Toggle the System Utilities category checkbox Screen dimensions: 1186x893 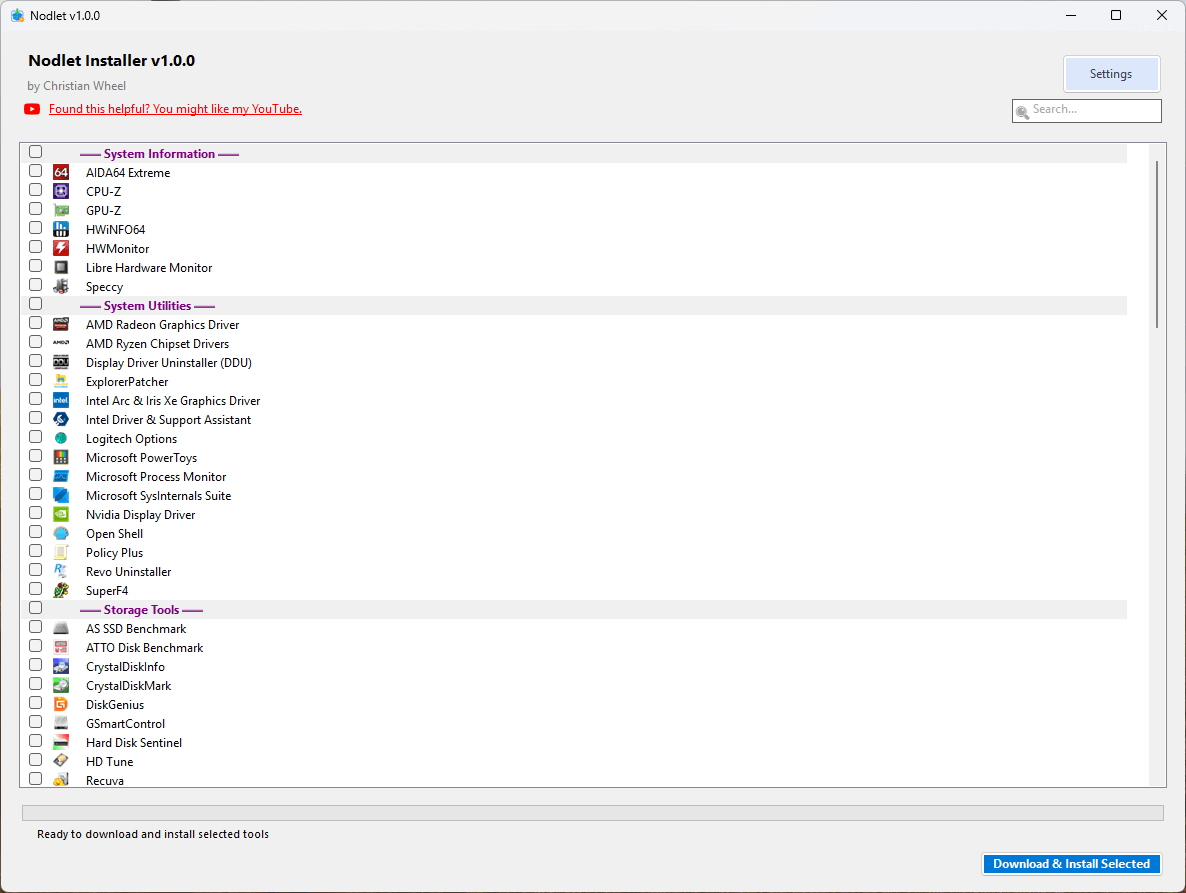(x=36, y=304)
